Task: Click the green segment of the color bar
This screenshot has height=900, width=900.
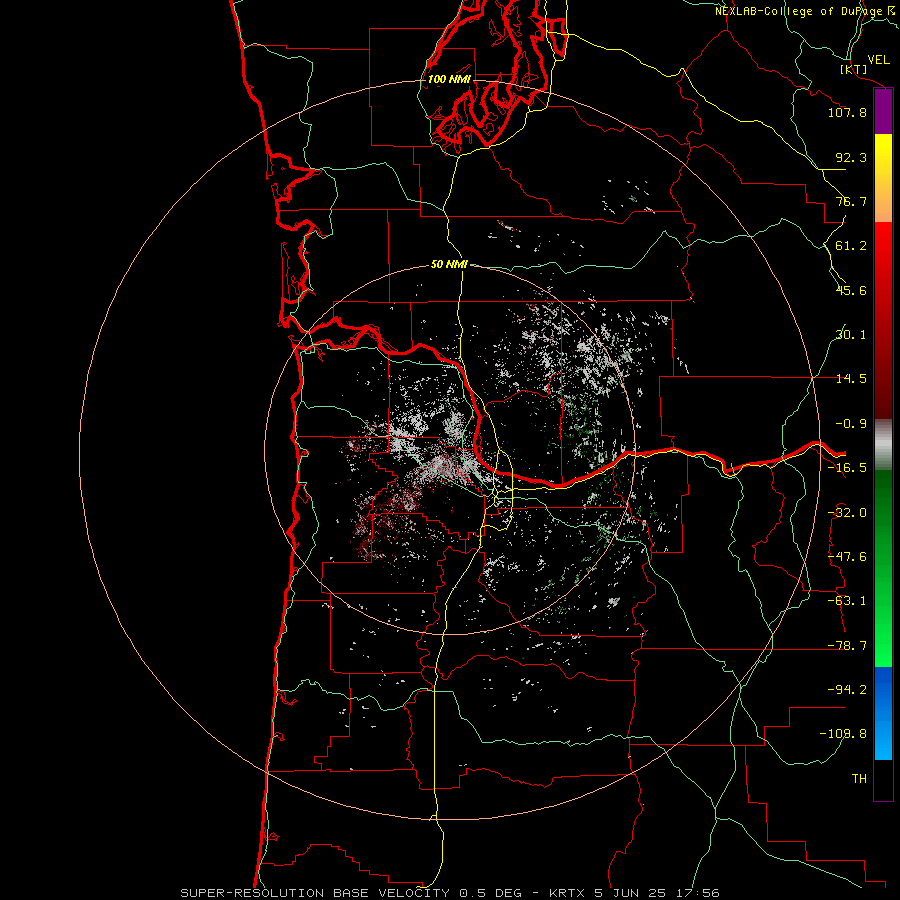Action: click(883, 568)
